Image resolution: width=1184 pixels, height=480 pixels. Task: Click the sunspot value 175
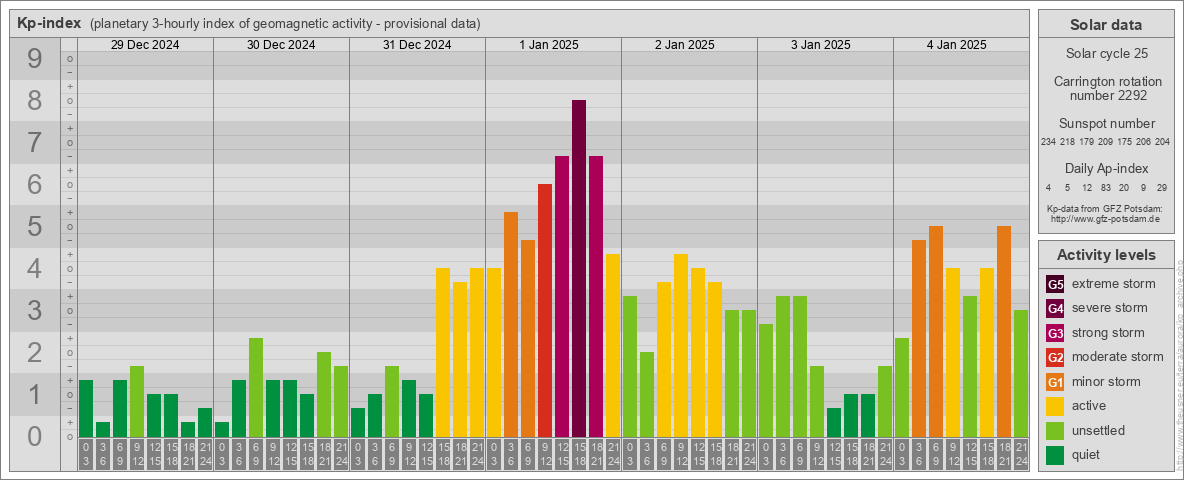pyautogui.click(x=1125, y=142)
